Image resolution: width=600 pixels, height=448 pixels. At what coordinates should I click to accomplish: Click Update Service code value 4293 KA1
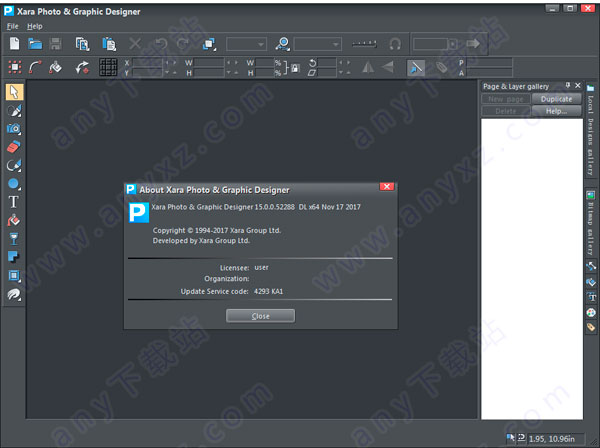click(269, 292)
